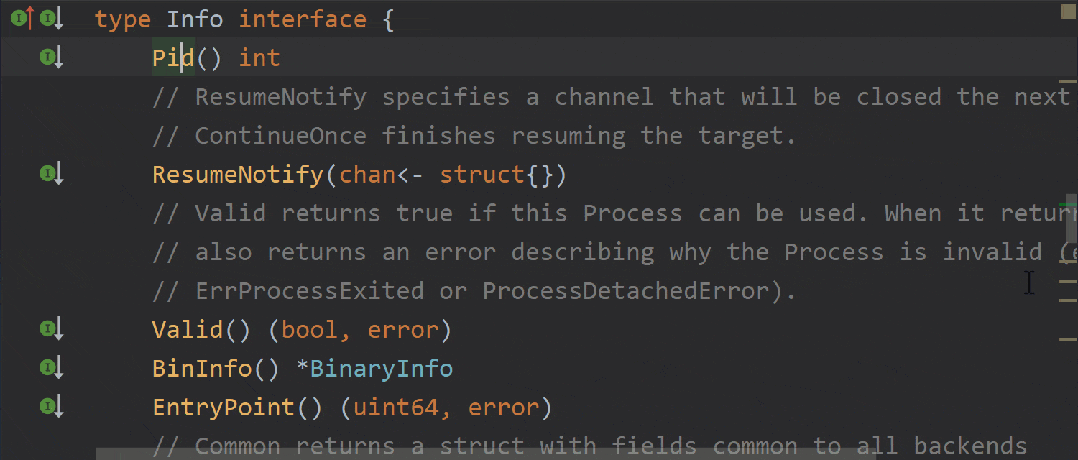Click the Info interface name

coord(195,20)
